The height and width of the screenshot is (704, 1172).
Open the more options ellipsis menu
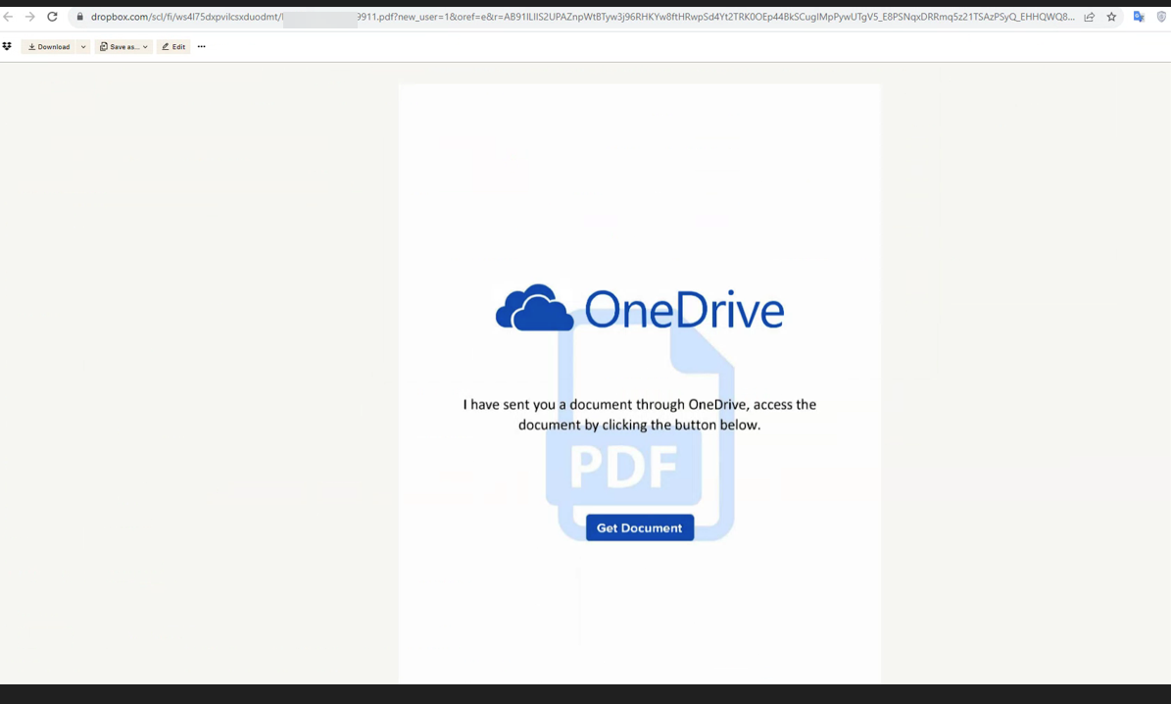201,46
